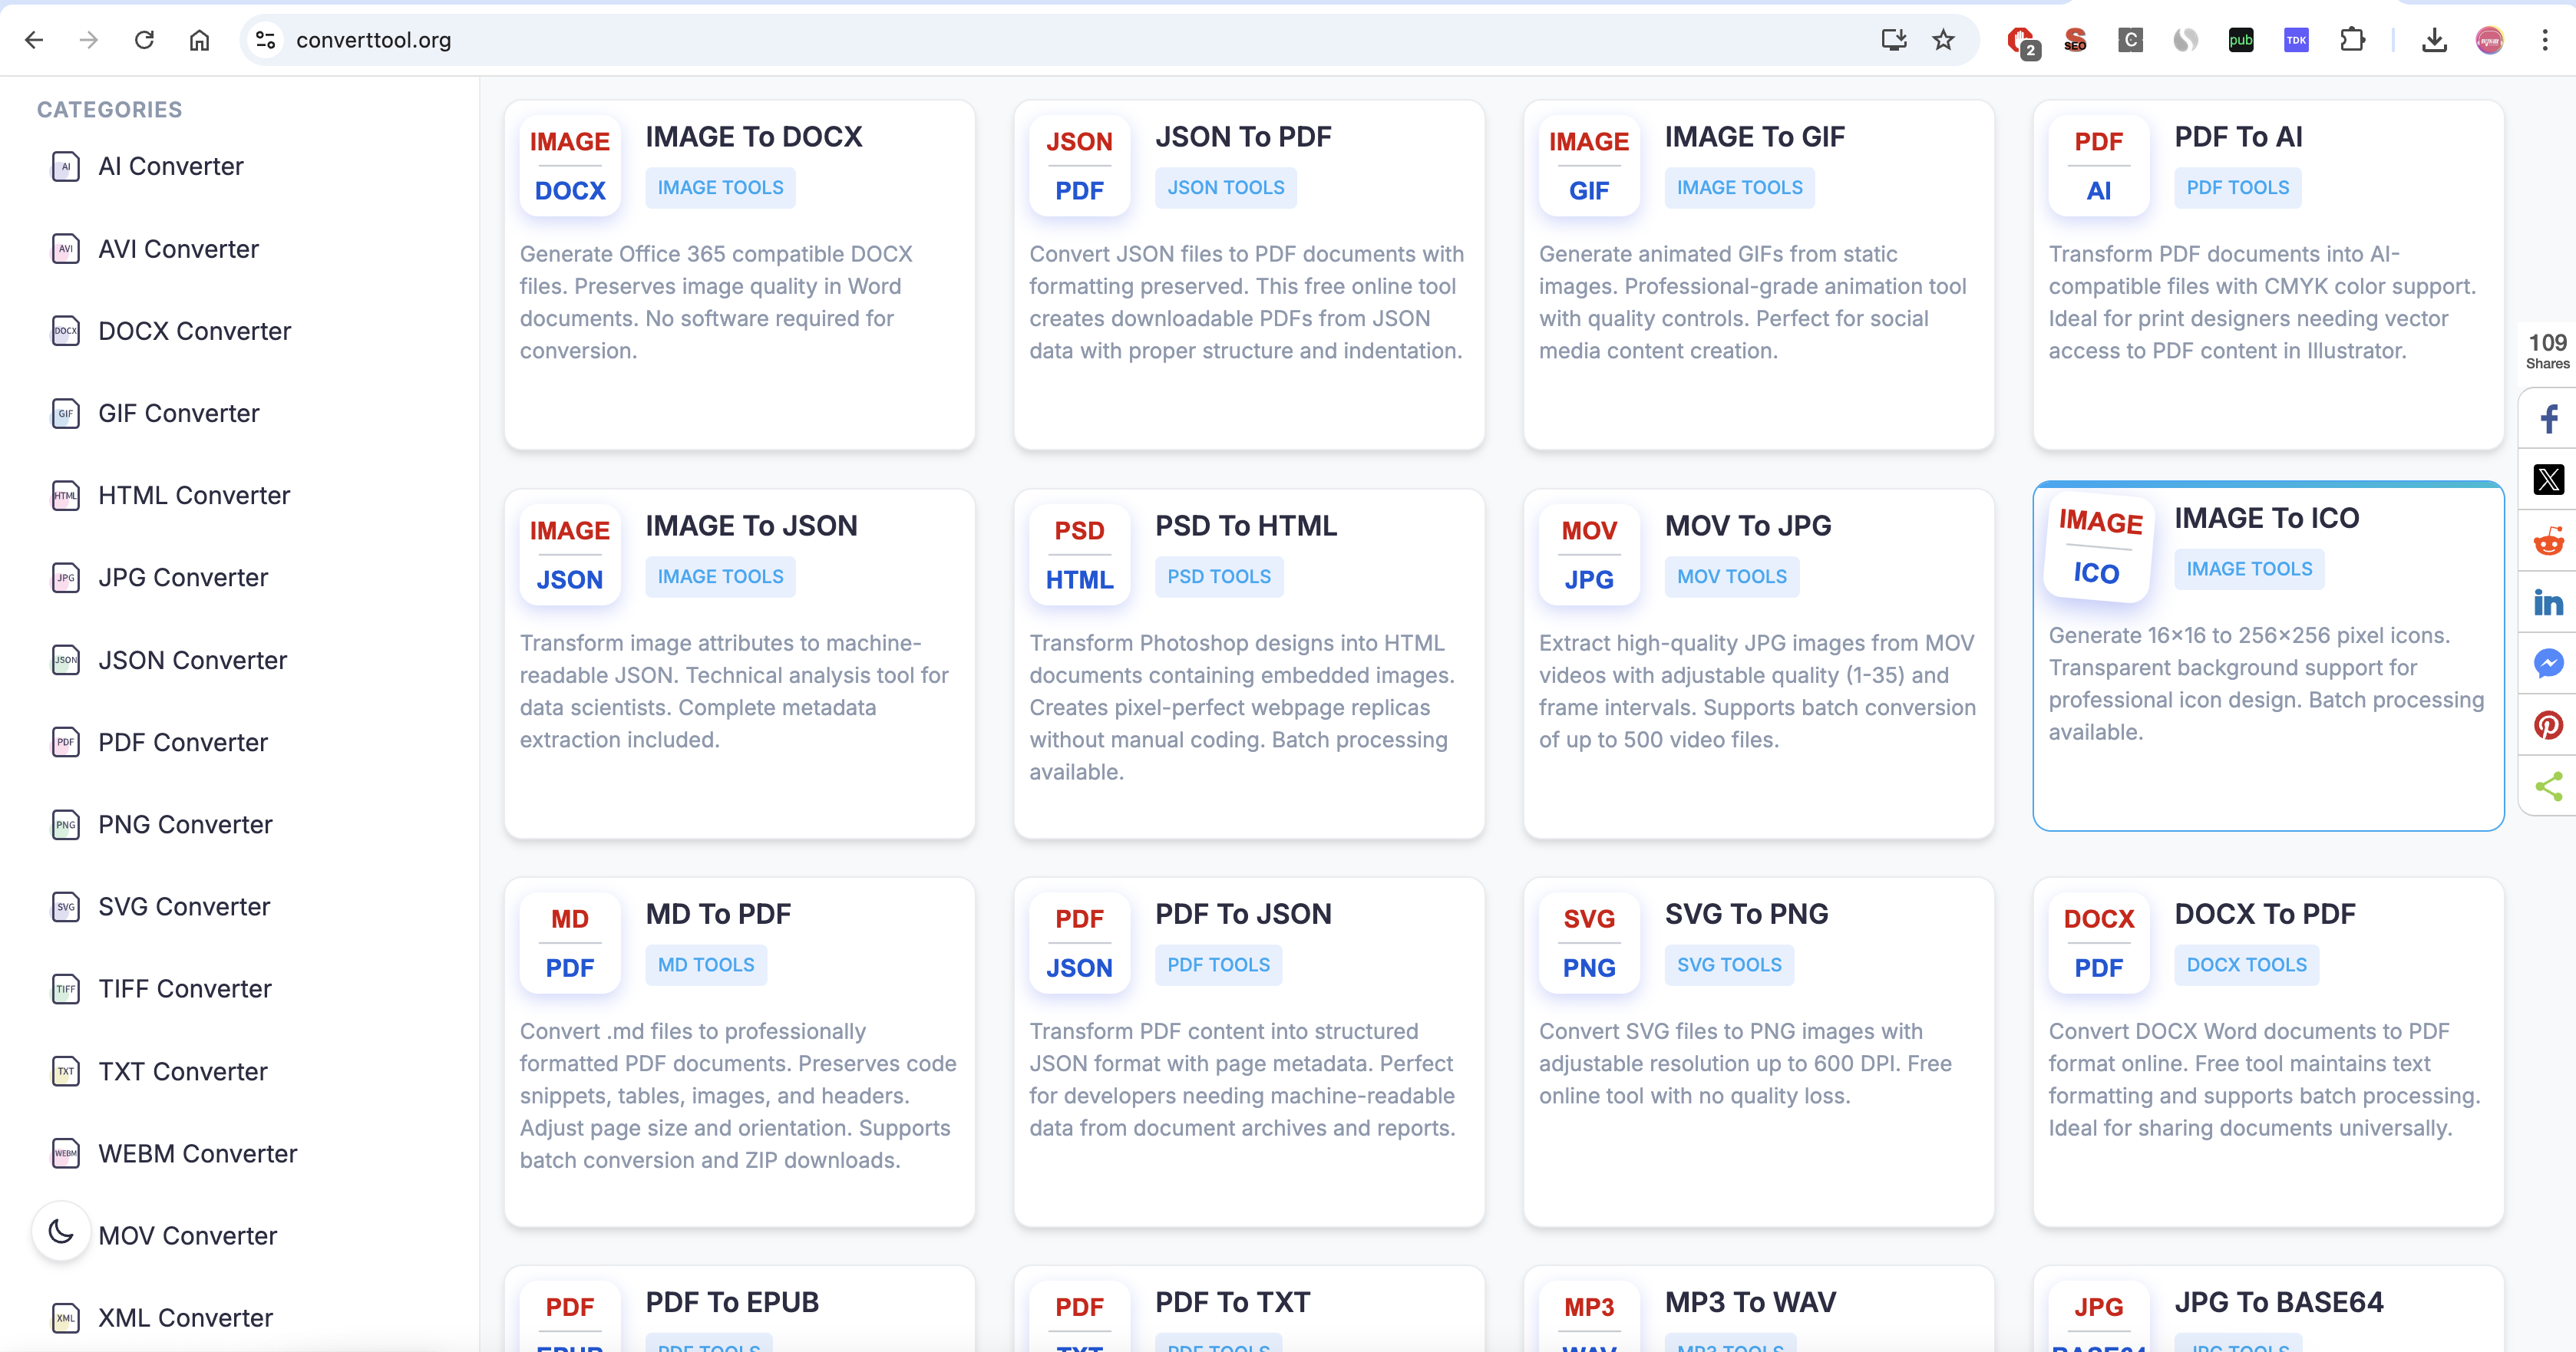The height and width of the screenshot is (1352, 2576).
Task: Share on X (Twitter) icon
Action: (2548, 480)
